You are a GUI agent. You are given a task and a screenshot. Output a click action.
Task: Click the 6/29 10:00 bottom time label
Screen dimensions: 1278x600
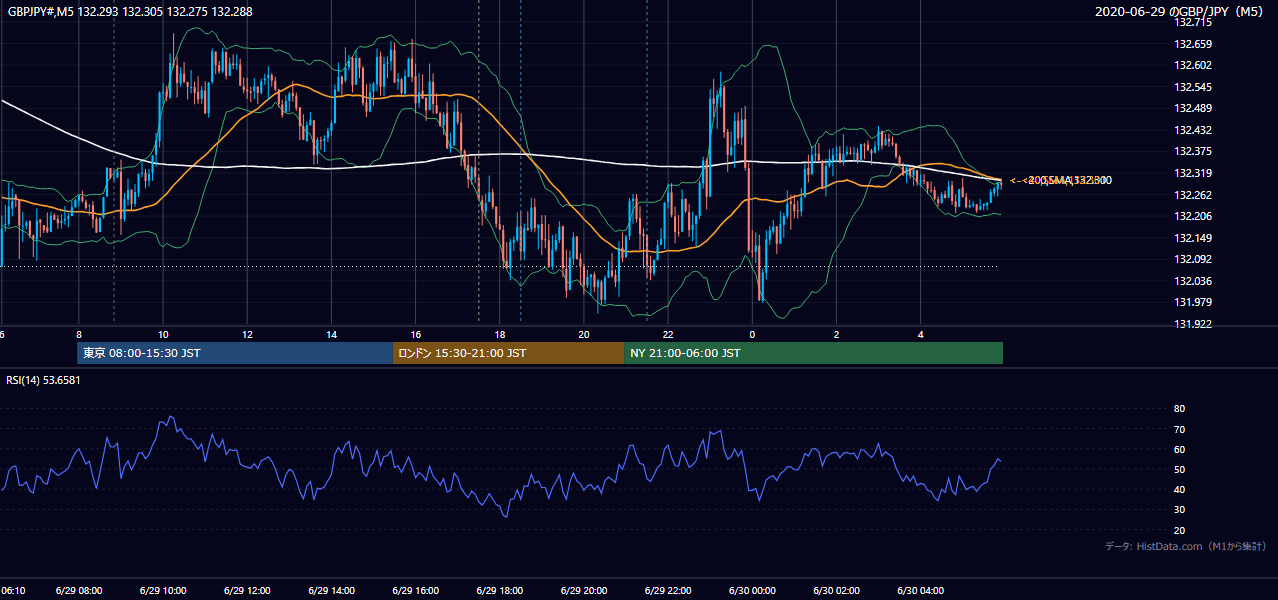[x=162, y=591]
